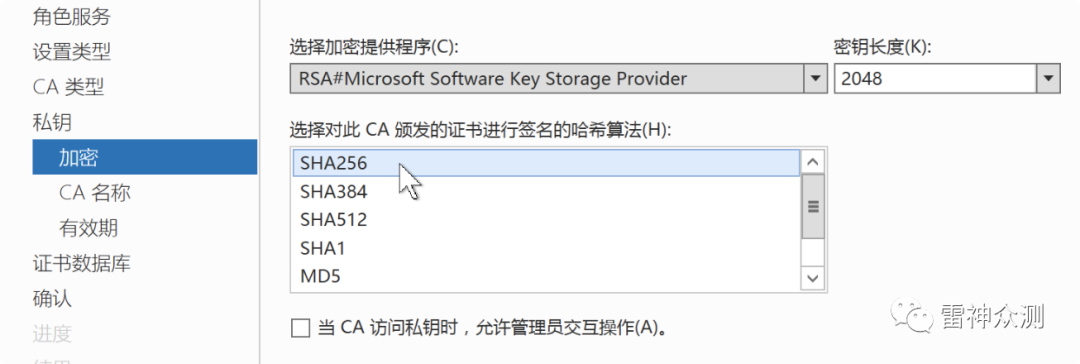Open the cryptographic provider dropdown arrow
The height and width of the screenshot is (364, 1080).
pos(816,79)
